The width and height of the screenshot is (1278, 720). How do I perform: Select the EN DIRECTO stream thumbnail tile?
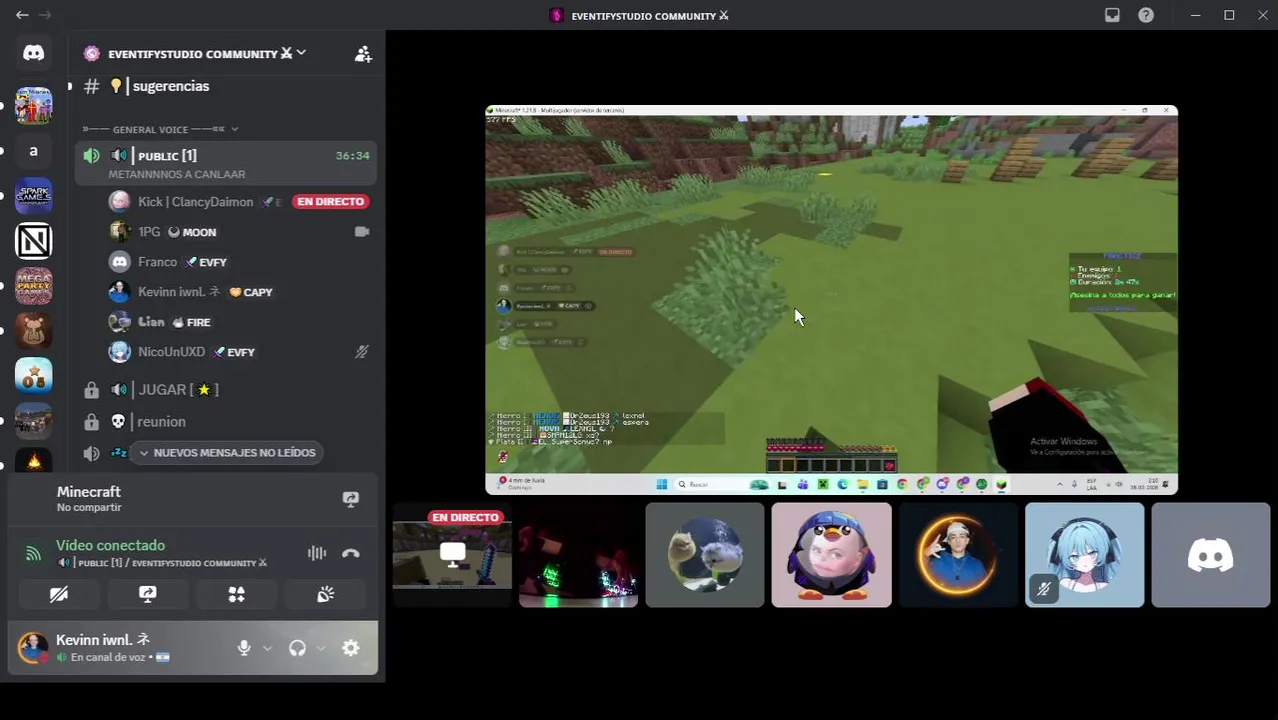point(452,555)
